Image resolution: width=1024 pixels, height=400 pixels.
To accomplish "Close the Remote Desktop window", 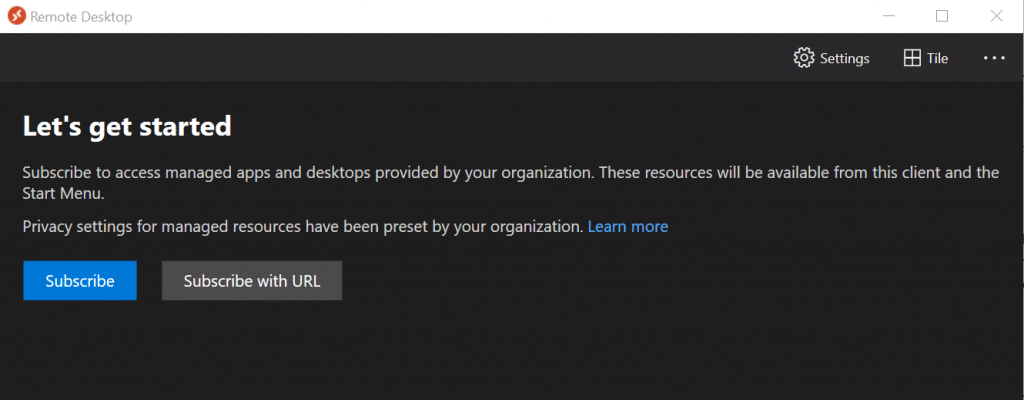I will click(996, 16).
